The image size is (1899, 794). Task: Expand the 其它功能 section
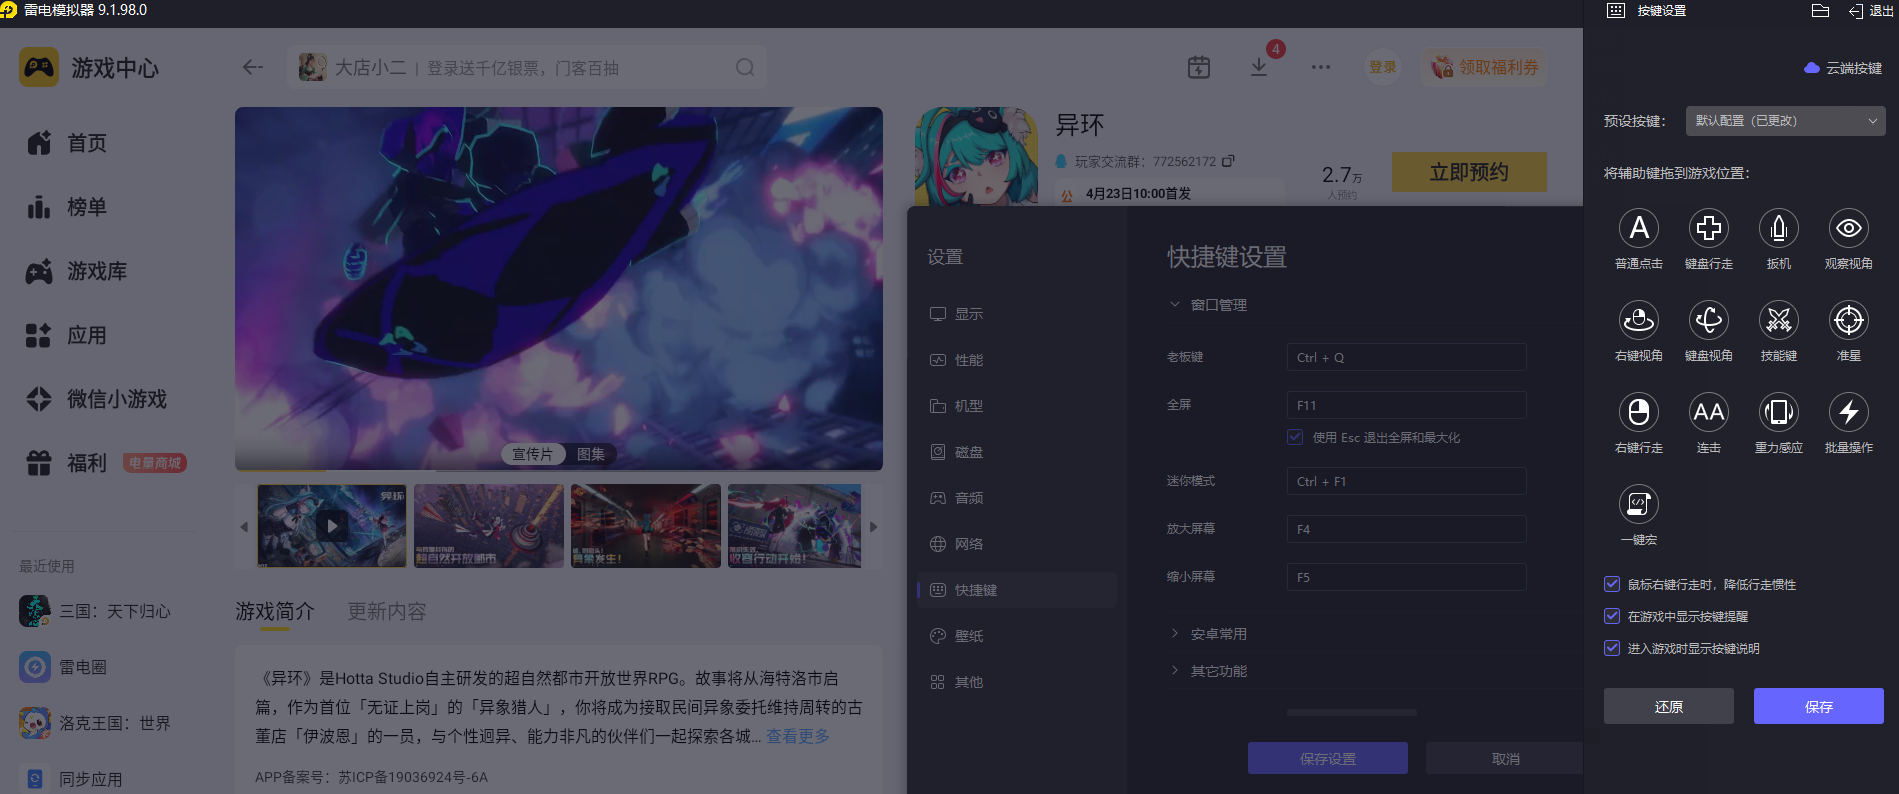1209,671
